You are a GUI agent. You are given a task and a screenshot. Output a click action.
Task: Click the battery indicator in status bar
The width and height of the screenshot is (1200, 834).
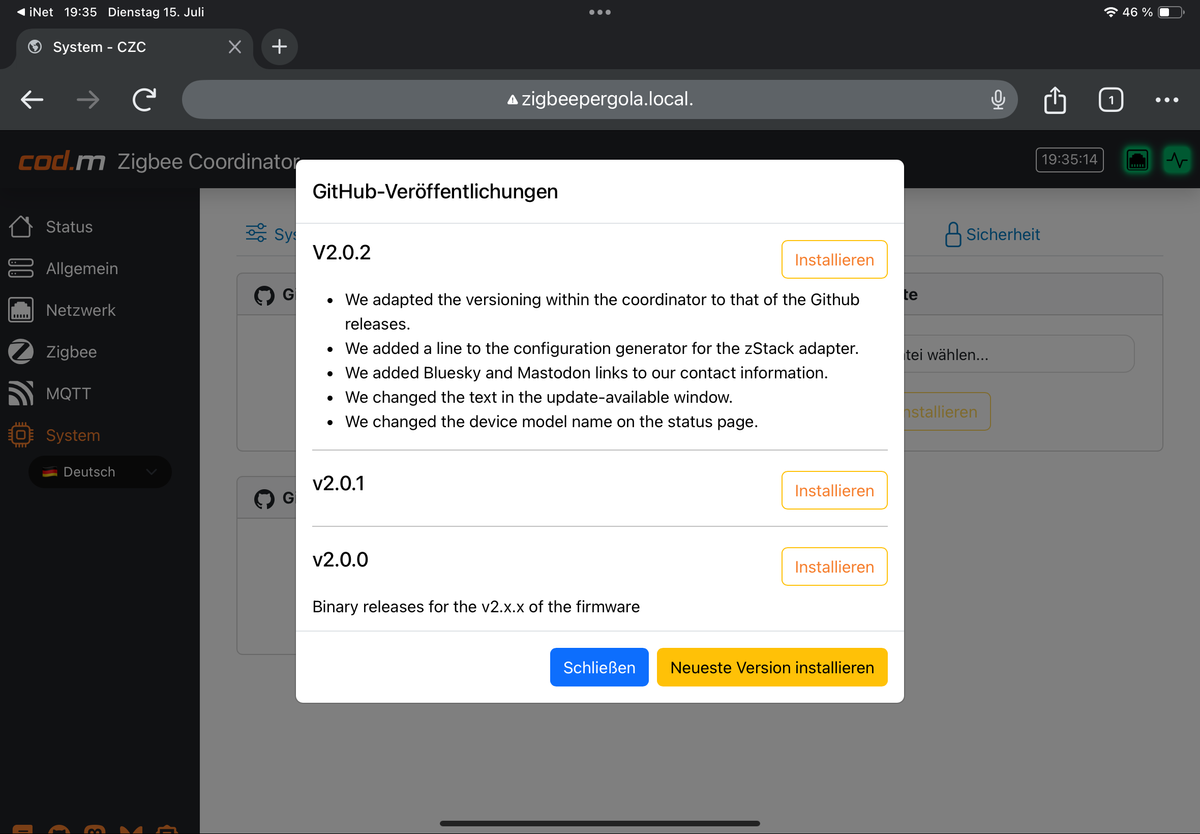click(1171, 12)
